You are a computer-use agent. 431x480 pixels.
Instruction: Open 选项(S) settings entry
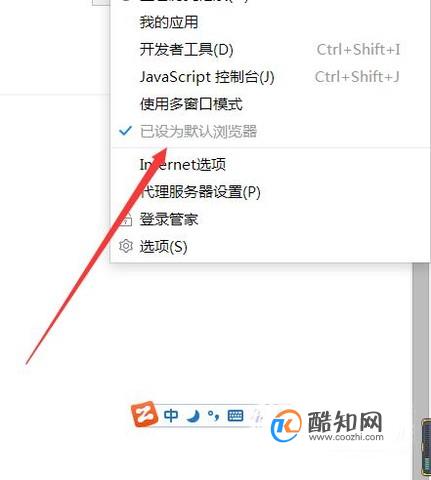coord(270,247)
